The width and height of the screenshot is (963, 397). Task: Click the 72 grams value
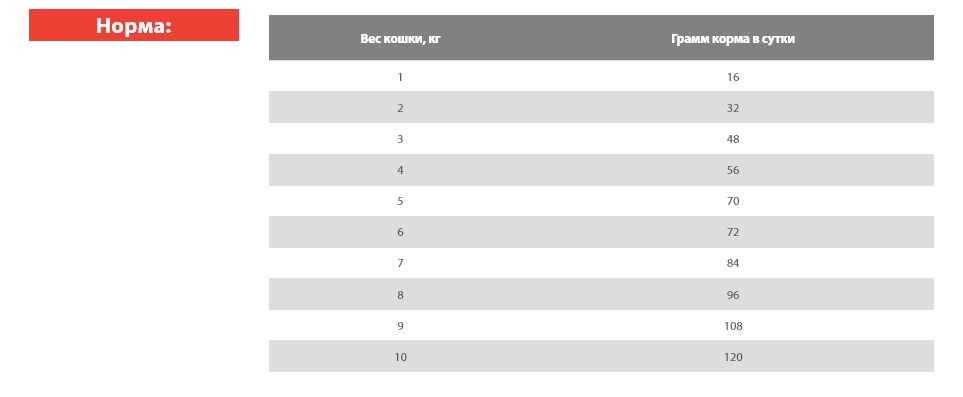click(733, 232)
